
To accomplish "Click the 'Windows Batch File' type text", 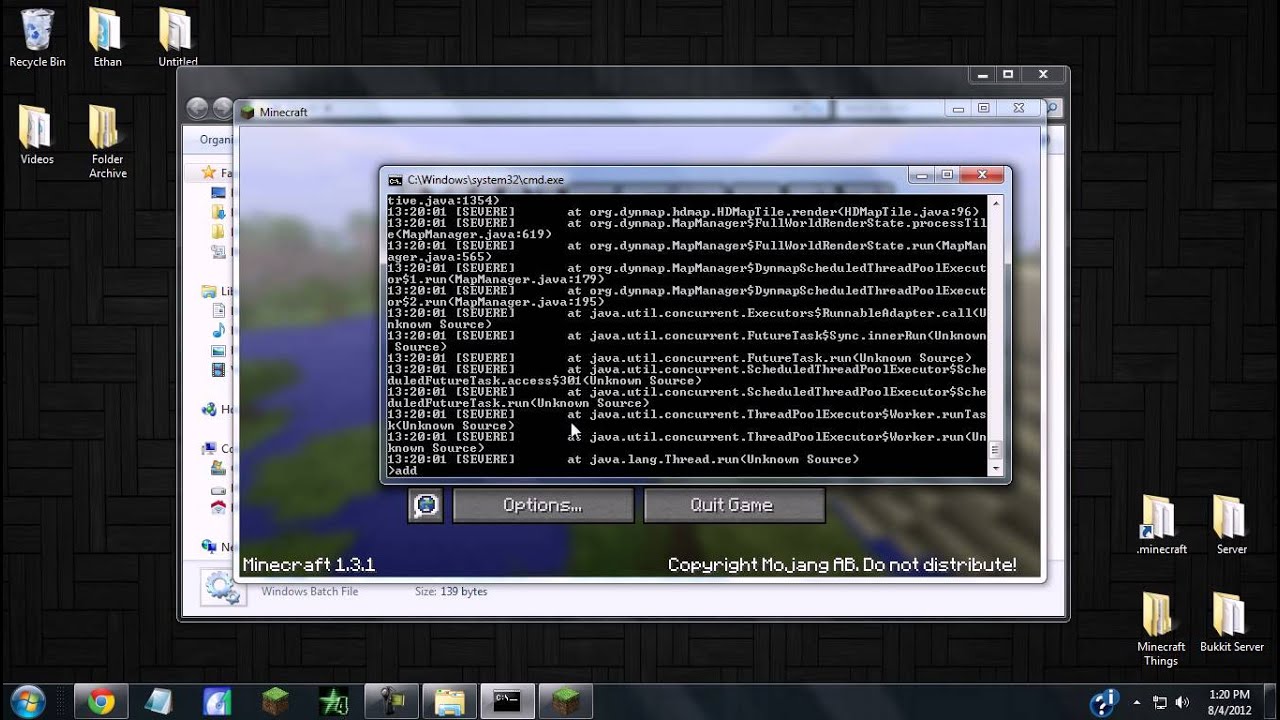I will (310, 592).
